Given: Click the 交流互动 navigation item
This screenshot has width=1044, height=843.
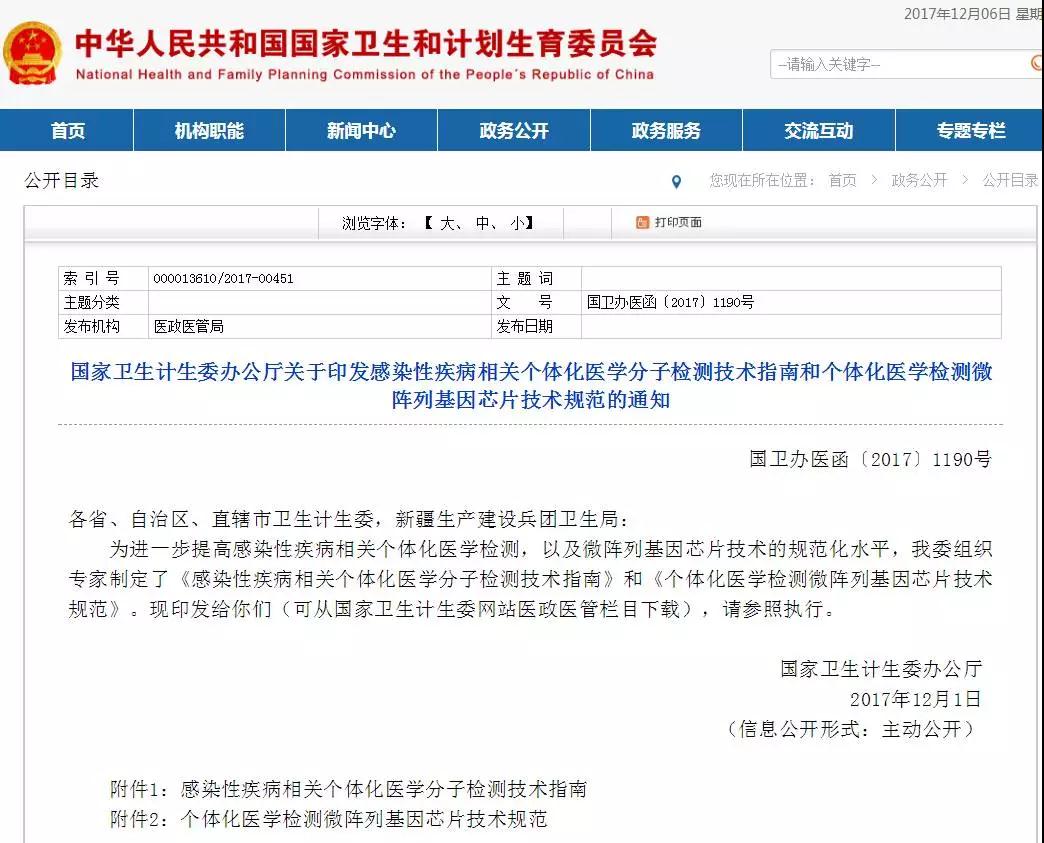Looking at the screenshot, I should point(818,131).
